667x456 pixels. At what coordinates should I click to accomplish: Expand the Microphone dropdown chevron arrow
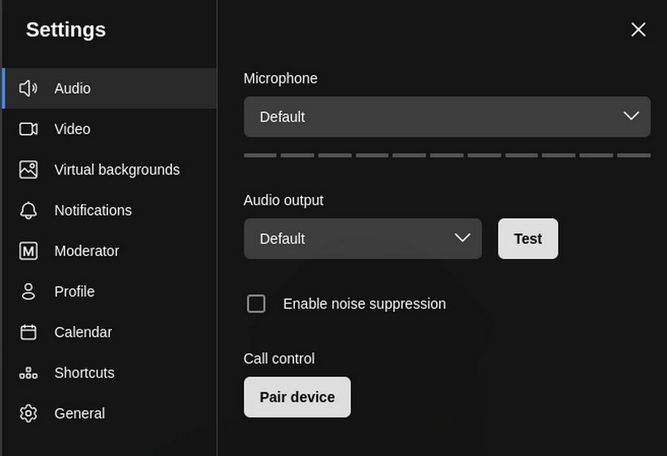click(x=630, y=116)
